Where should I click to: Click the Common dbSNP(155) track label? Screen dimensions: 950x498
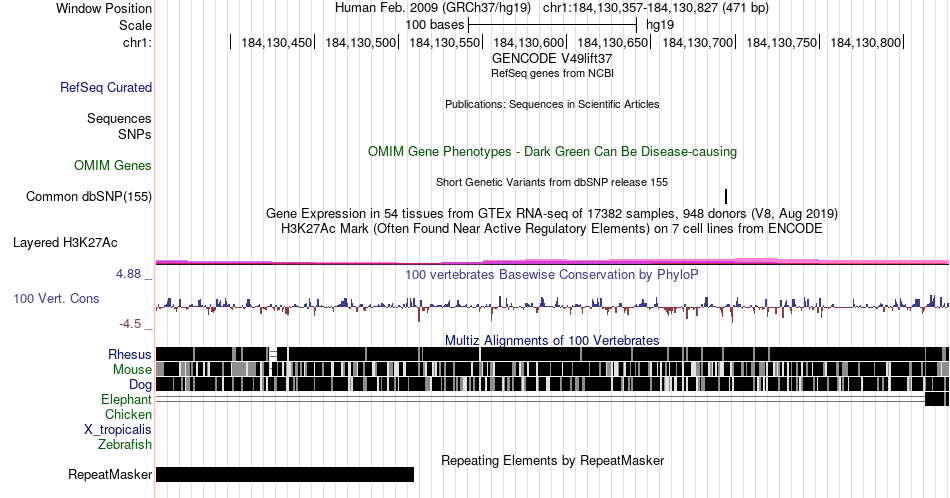[89, 196]
